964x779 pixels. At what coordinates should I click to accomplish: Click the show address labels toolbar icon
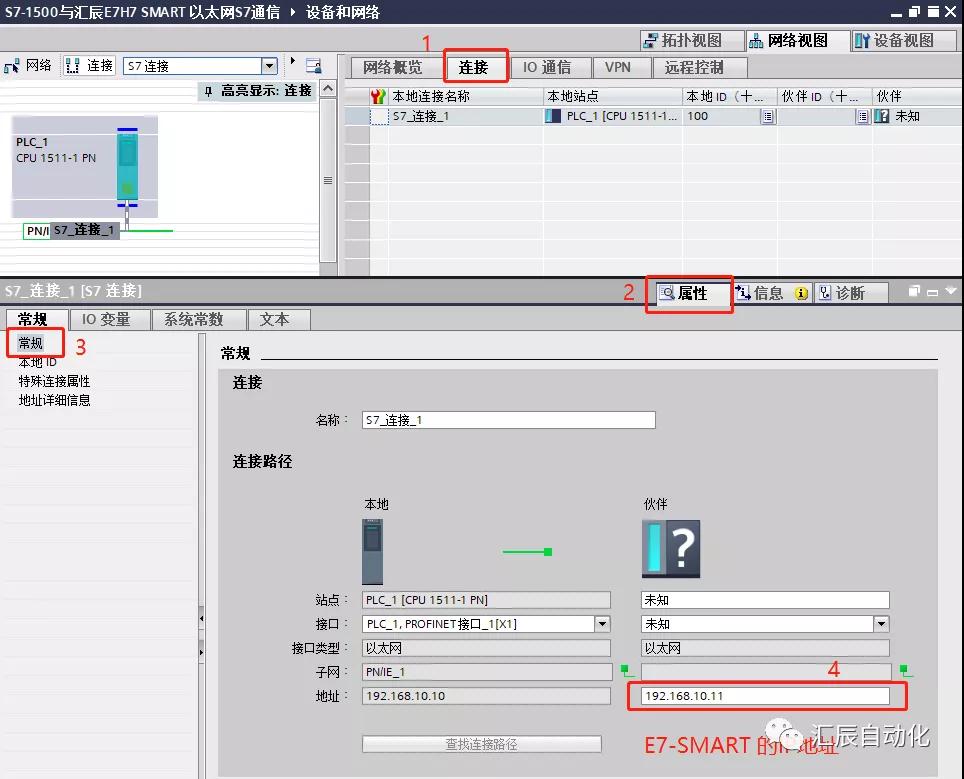314,65
